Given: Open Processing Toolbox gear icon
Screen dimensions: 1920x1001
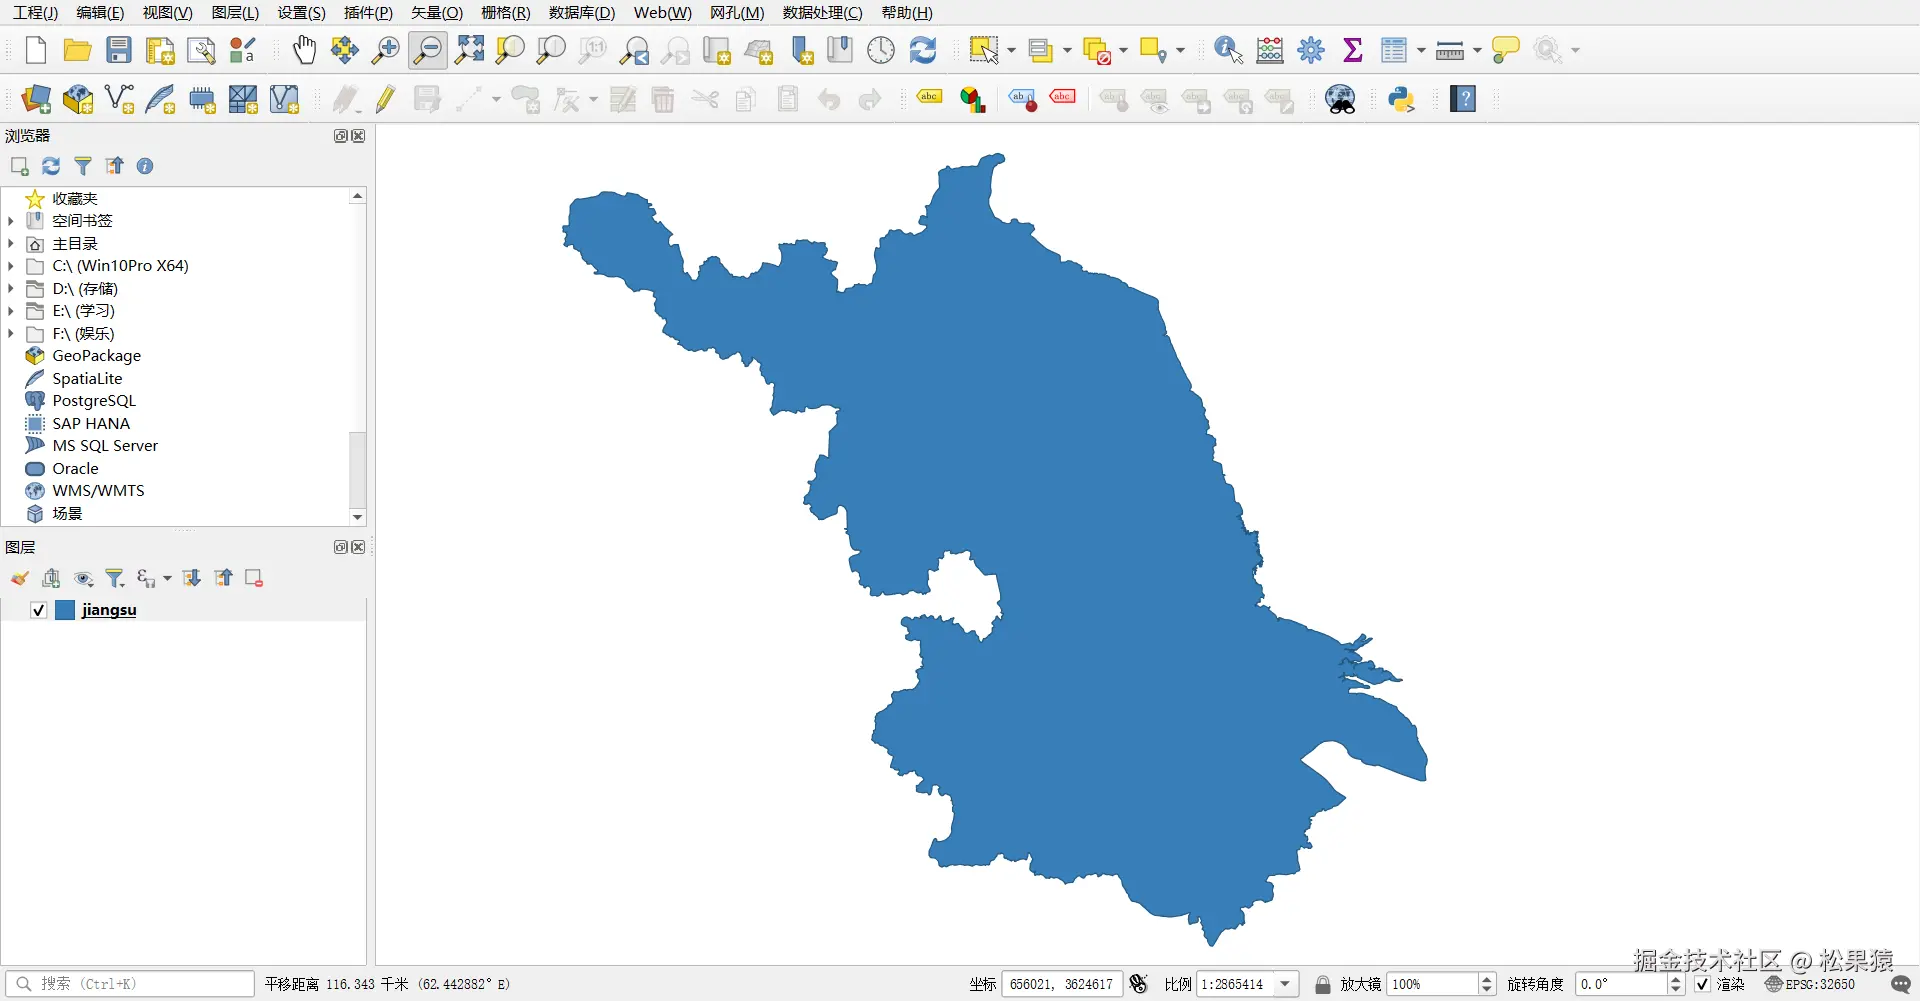Looking at the screenshot, I should click(x=1311, y=50).
